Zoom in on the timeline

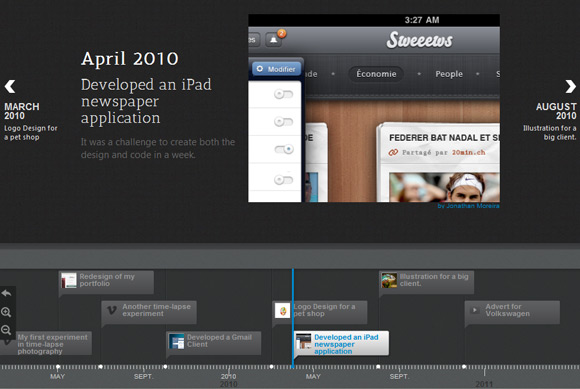[6, 312]
